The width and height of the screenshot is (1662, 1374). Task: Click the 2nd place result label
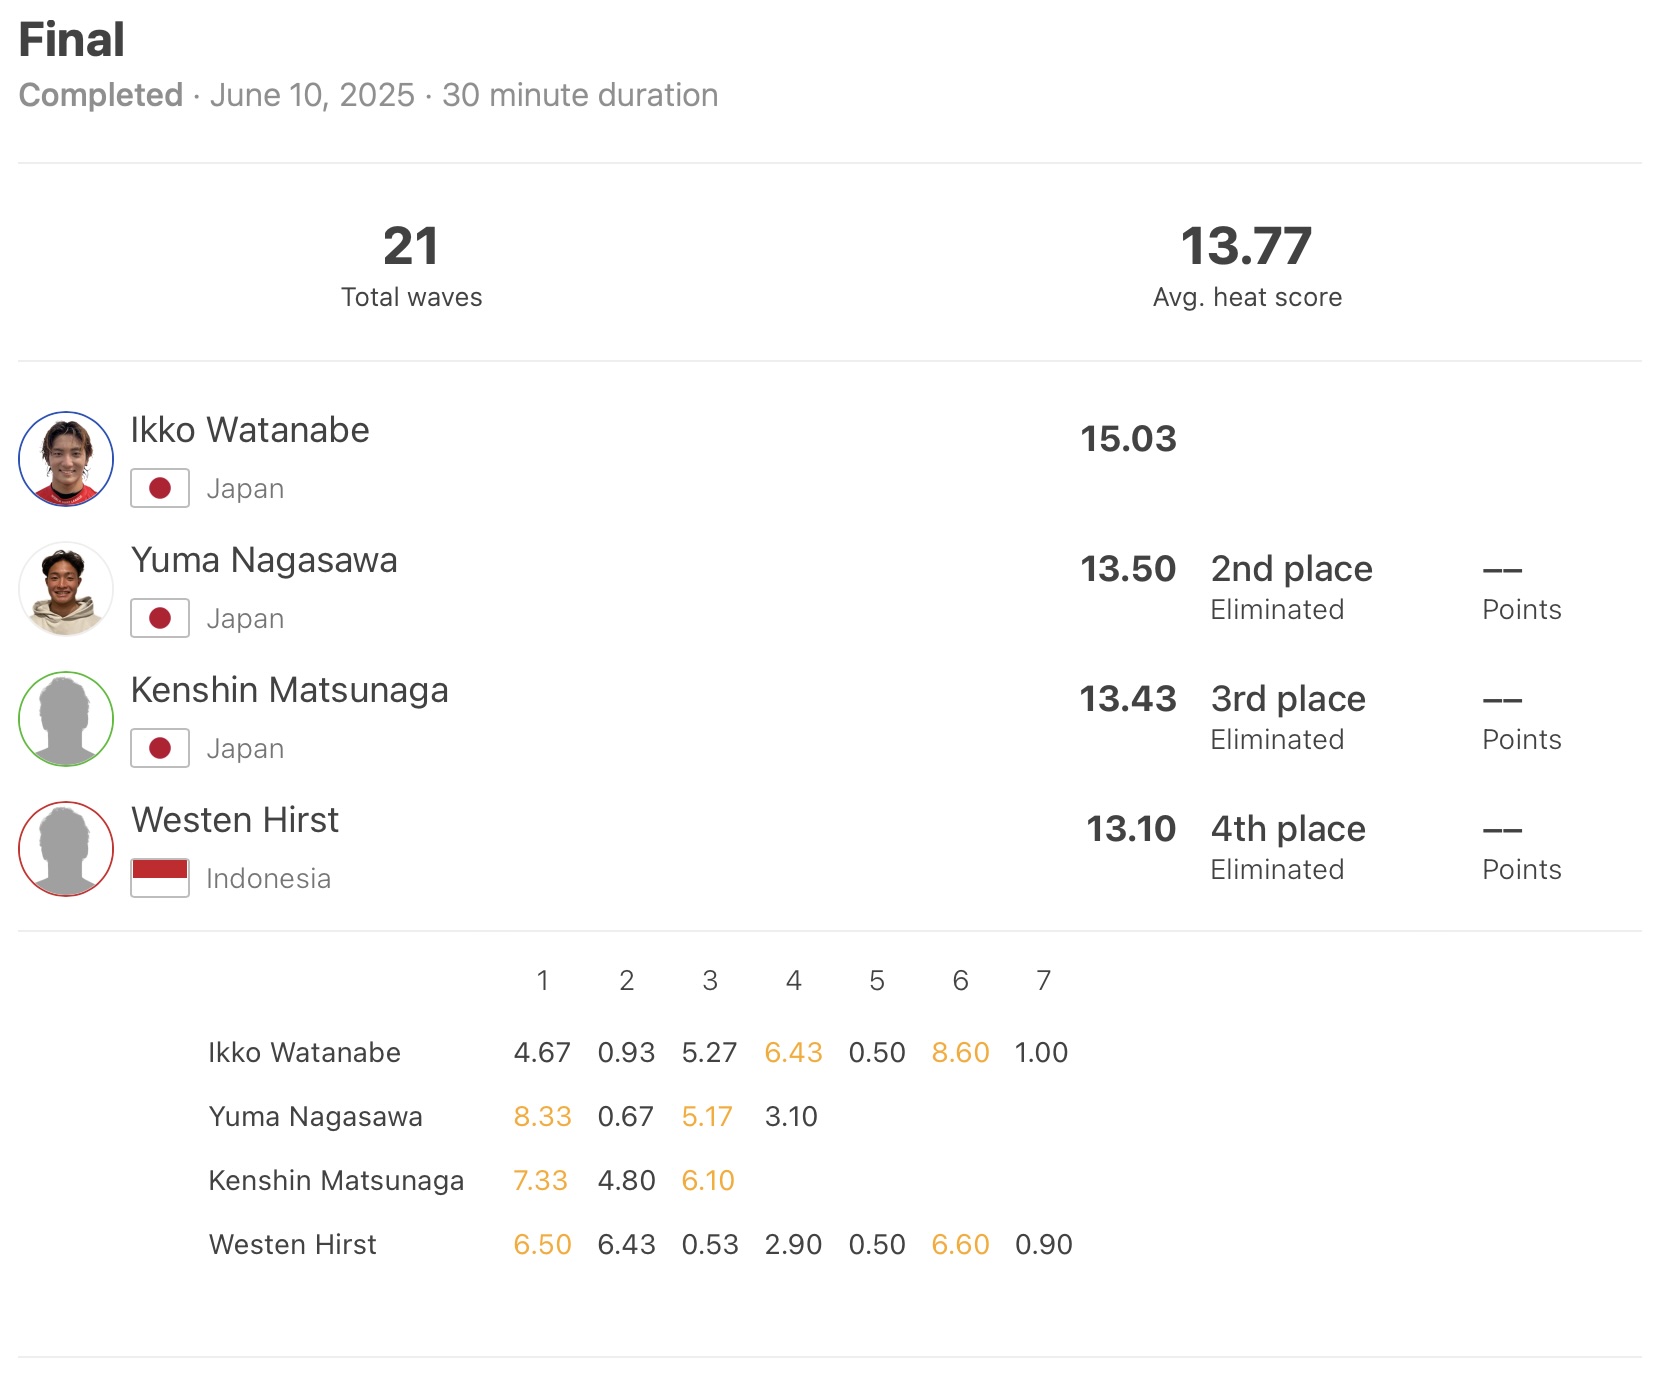pyautogui.click(x=1291, y=569)
